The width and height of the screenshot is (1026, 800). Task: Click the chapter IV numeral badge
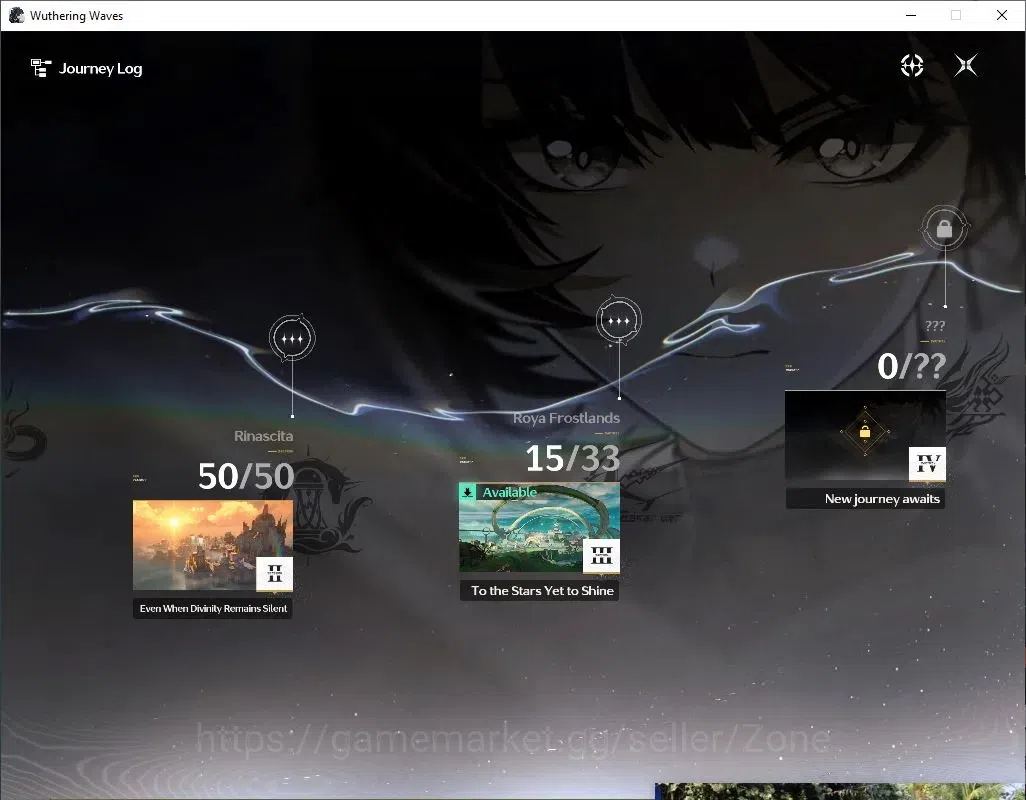pos(927,464)
